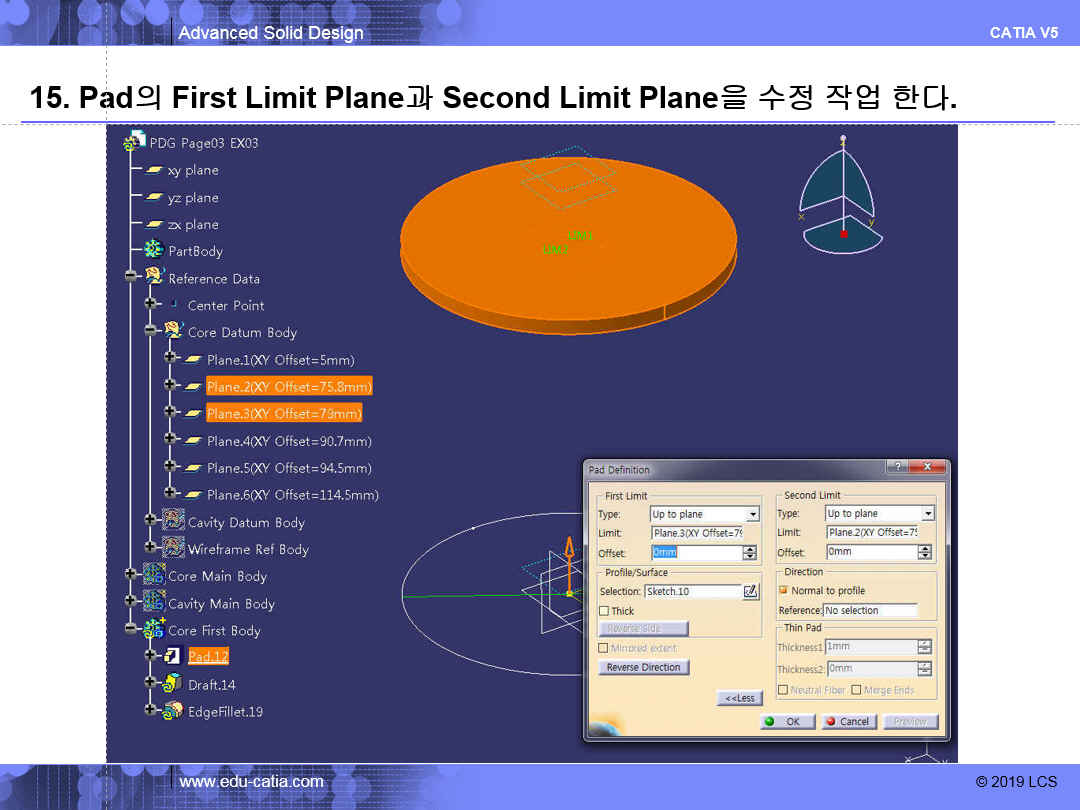Open First Limit Type dropdown
The image size is (1080, 810).
(752, 514)
